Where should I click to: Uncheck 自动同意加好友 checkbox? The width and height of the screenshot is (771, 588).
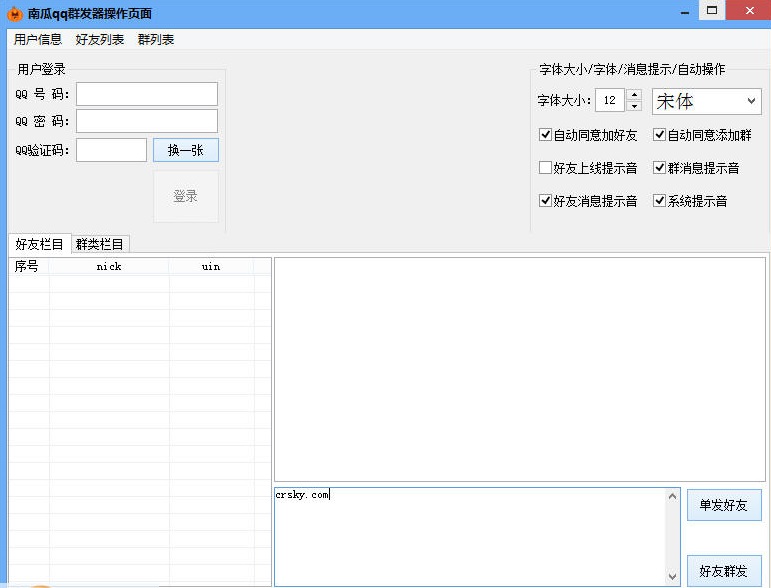coord(545,135)
